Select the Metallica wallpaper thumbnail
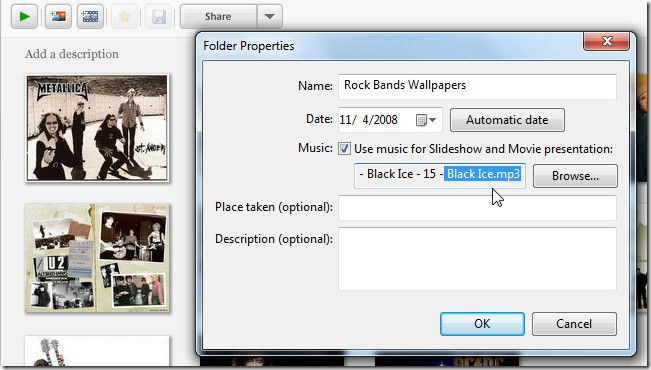The width and height of the screenshot is (651, 370). click(x=97, y=128)
